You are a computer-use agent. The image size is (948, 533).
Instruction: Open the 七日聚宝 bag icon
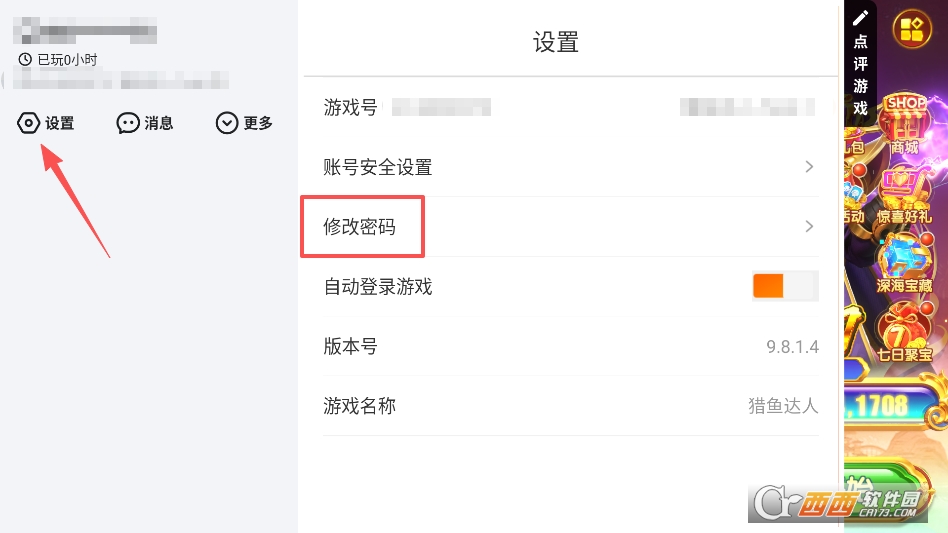904,333
